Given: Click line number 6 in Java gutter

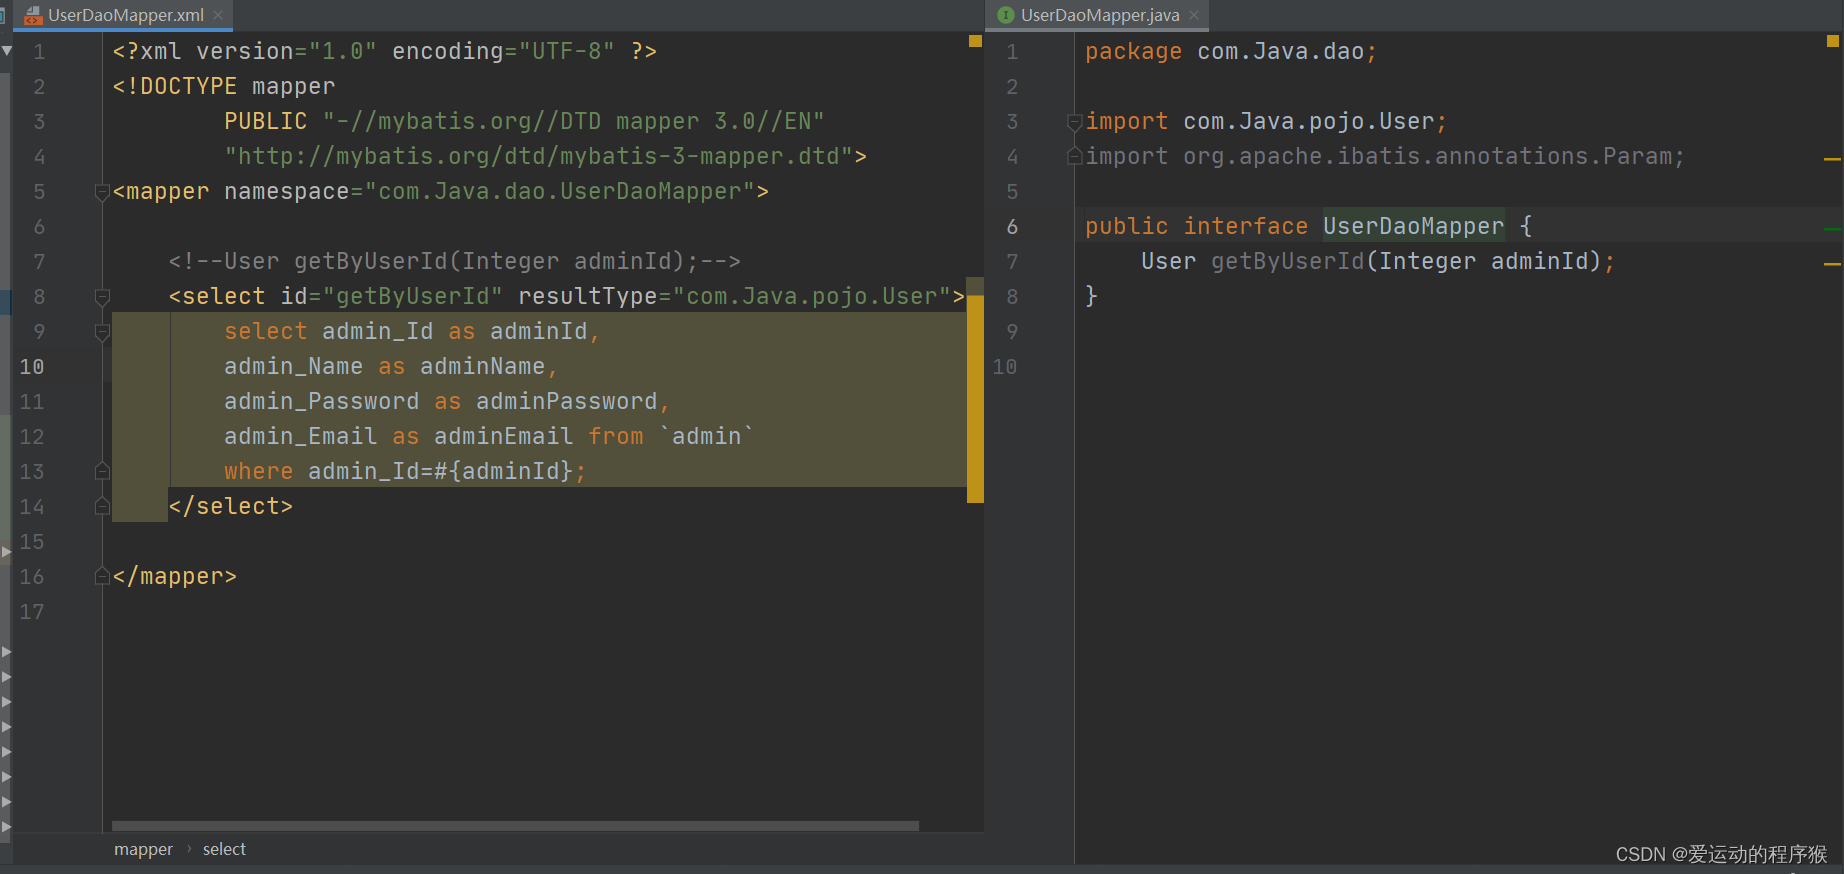Looking at the screenshot, I should [x=1012, y=227].
